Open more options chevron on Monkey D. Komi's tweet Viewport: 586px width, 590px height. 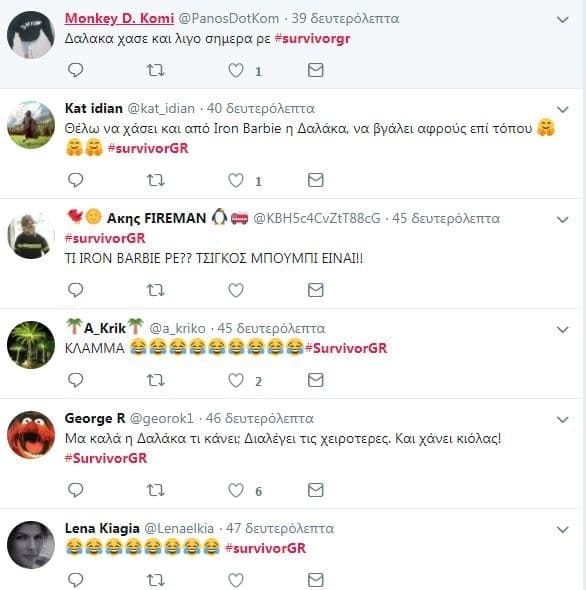562,20
